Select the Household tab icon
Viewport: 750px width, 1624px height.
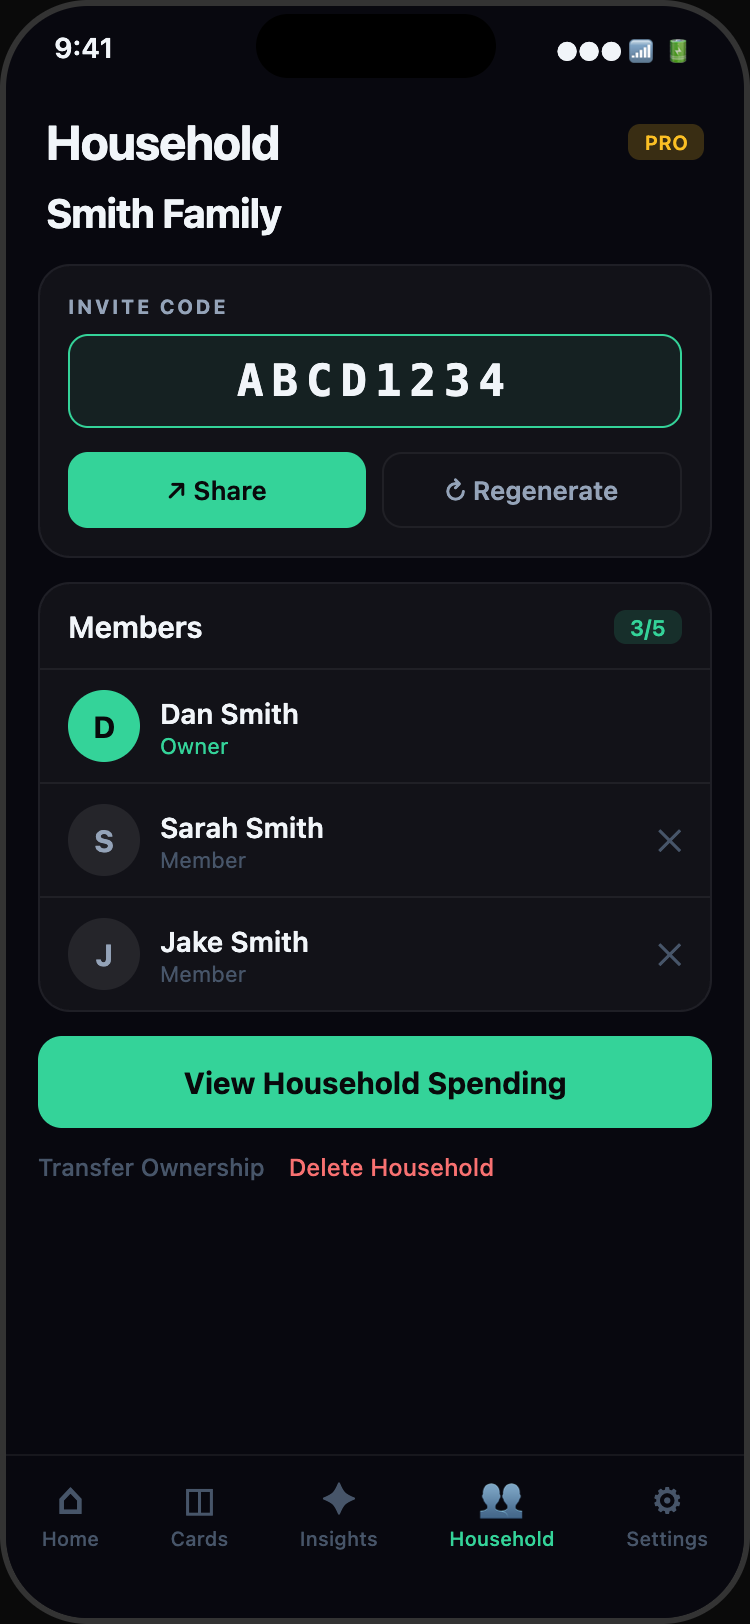pyautogui.click(x=501, y=1500)
